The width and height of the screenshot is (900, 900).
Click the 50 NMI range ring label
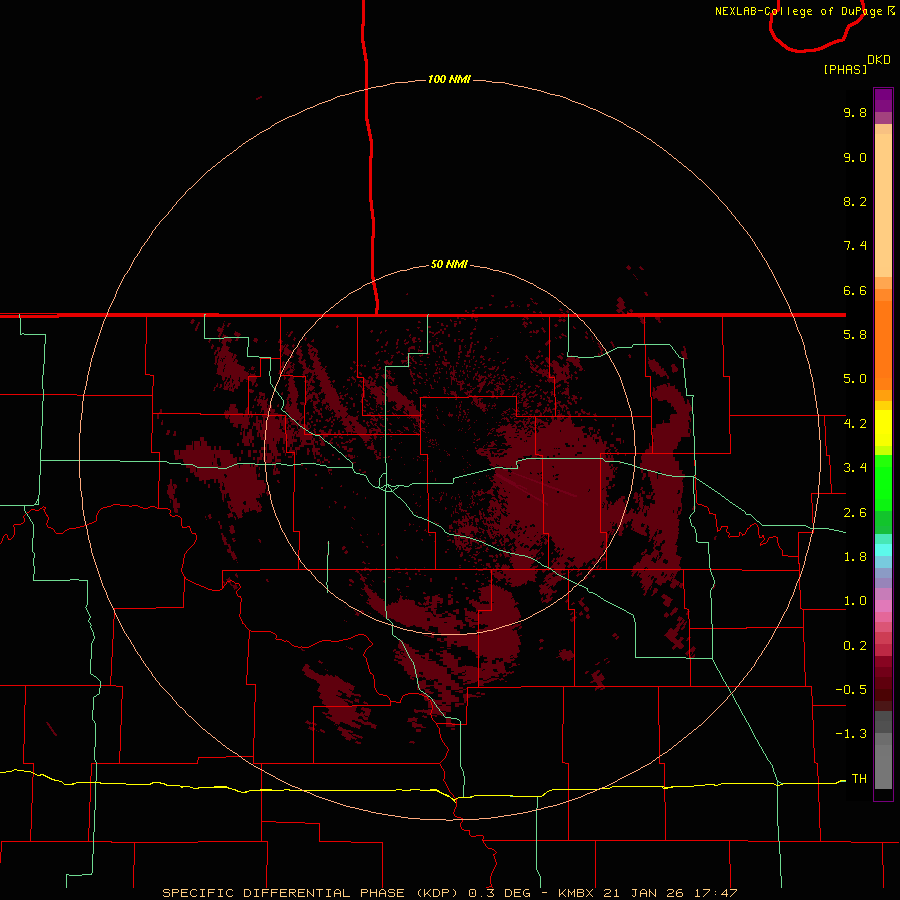coord(449,265)
